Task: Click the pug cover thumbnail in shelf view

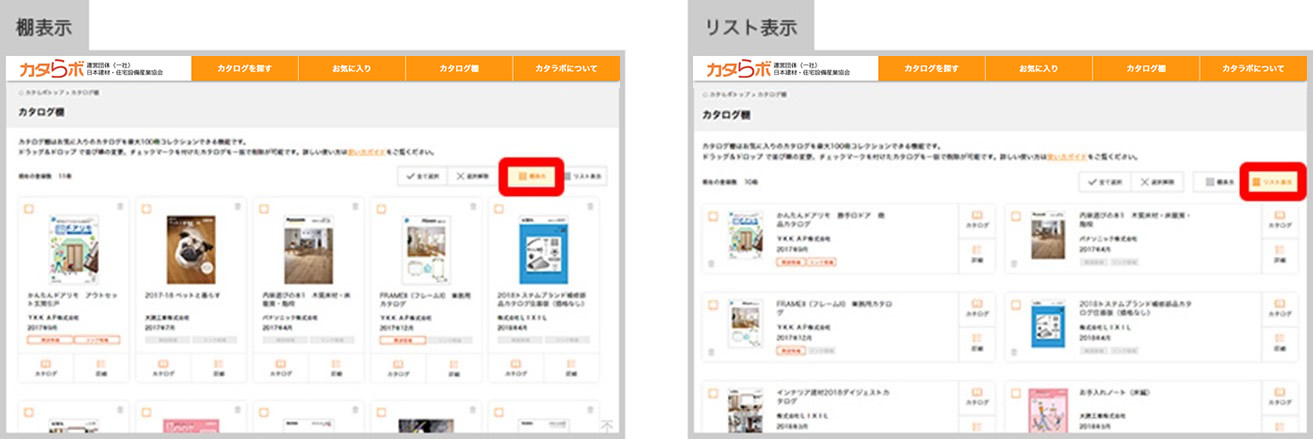Action: tap(190, 250)
